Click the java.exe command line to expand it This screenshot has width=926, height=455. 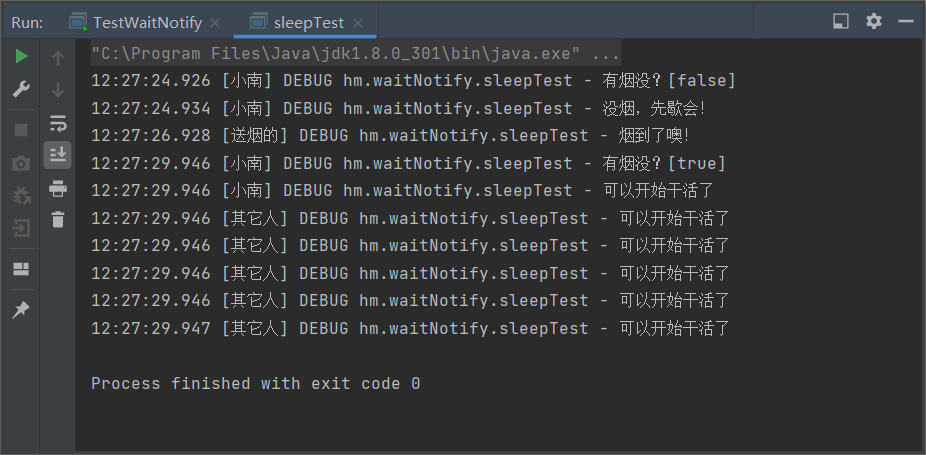[355, 53]
